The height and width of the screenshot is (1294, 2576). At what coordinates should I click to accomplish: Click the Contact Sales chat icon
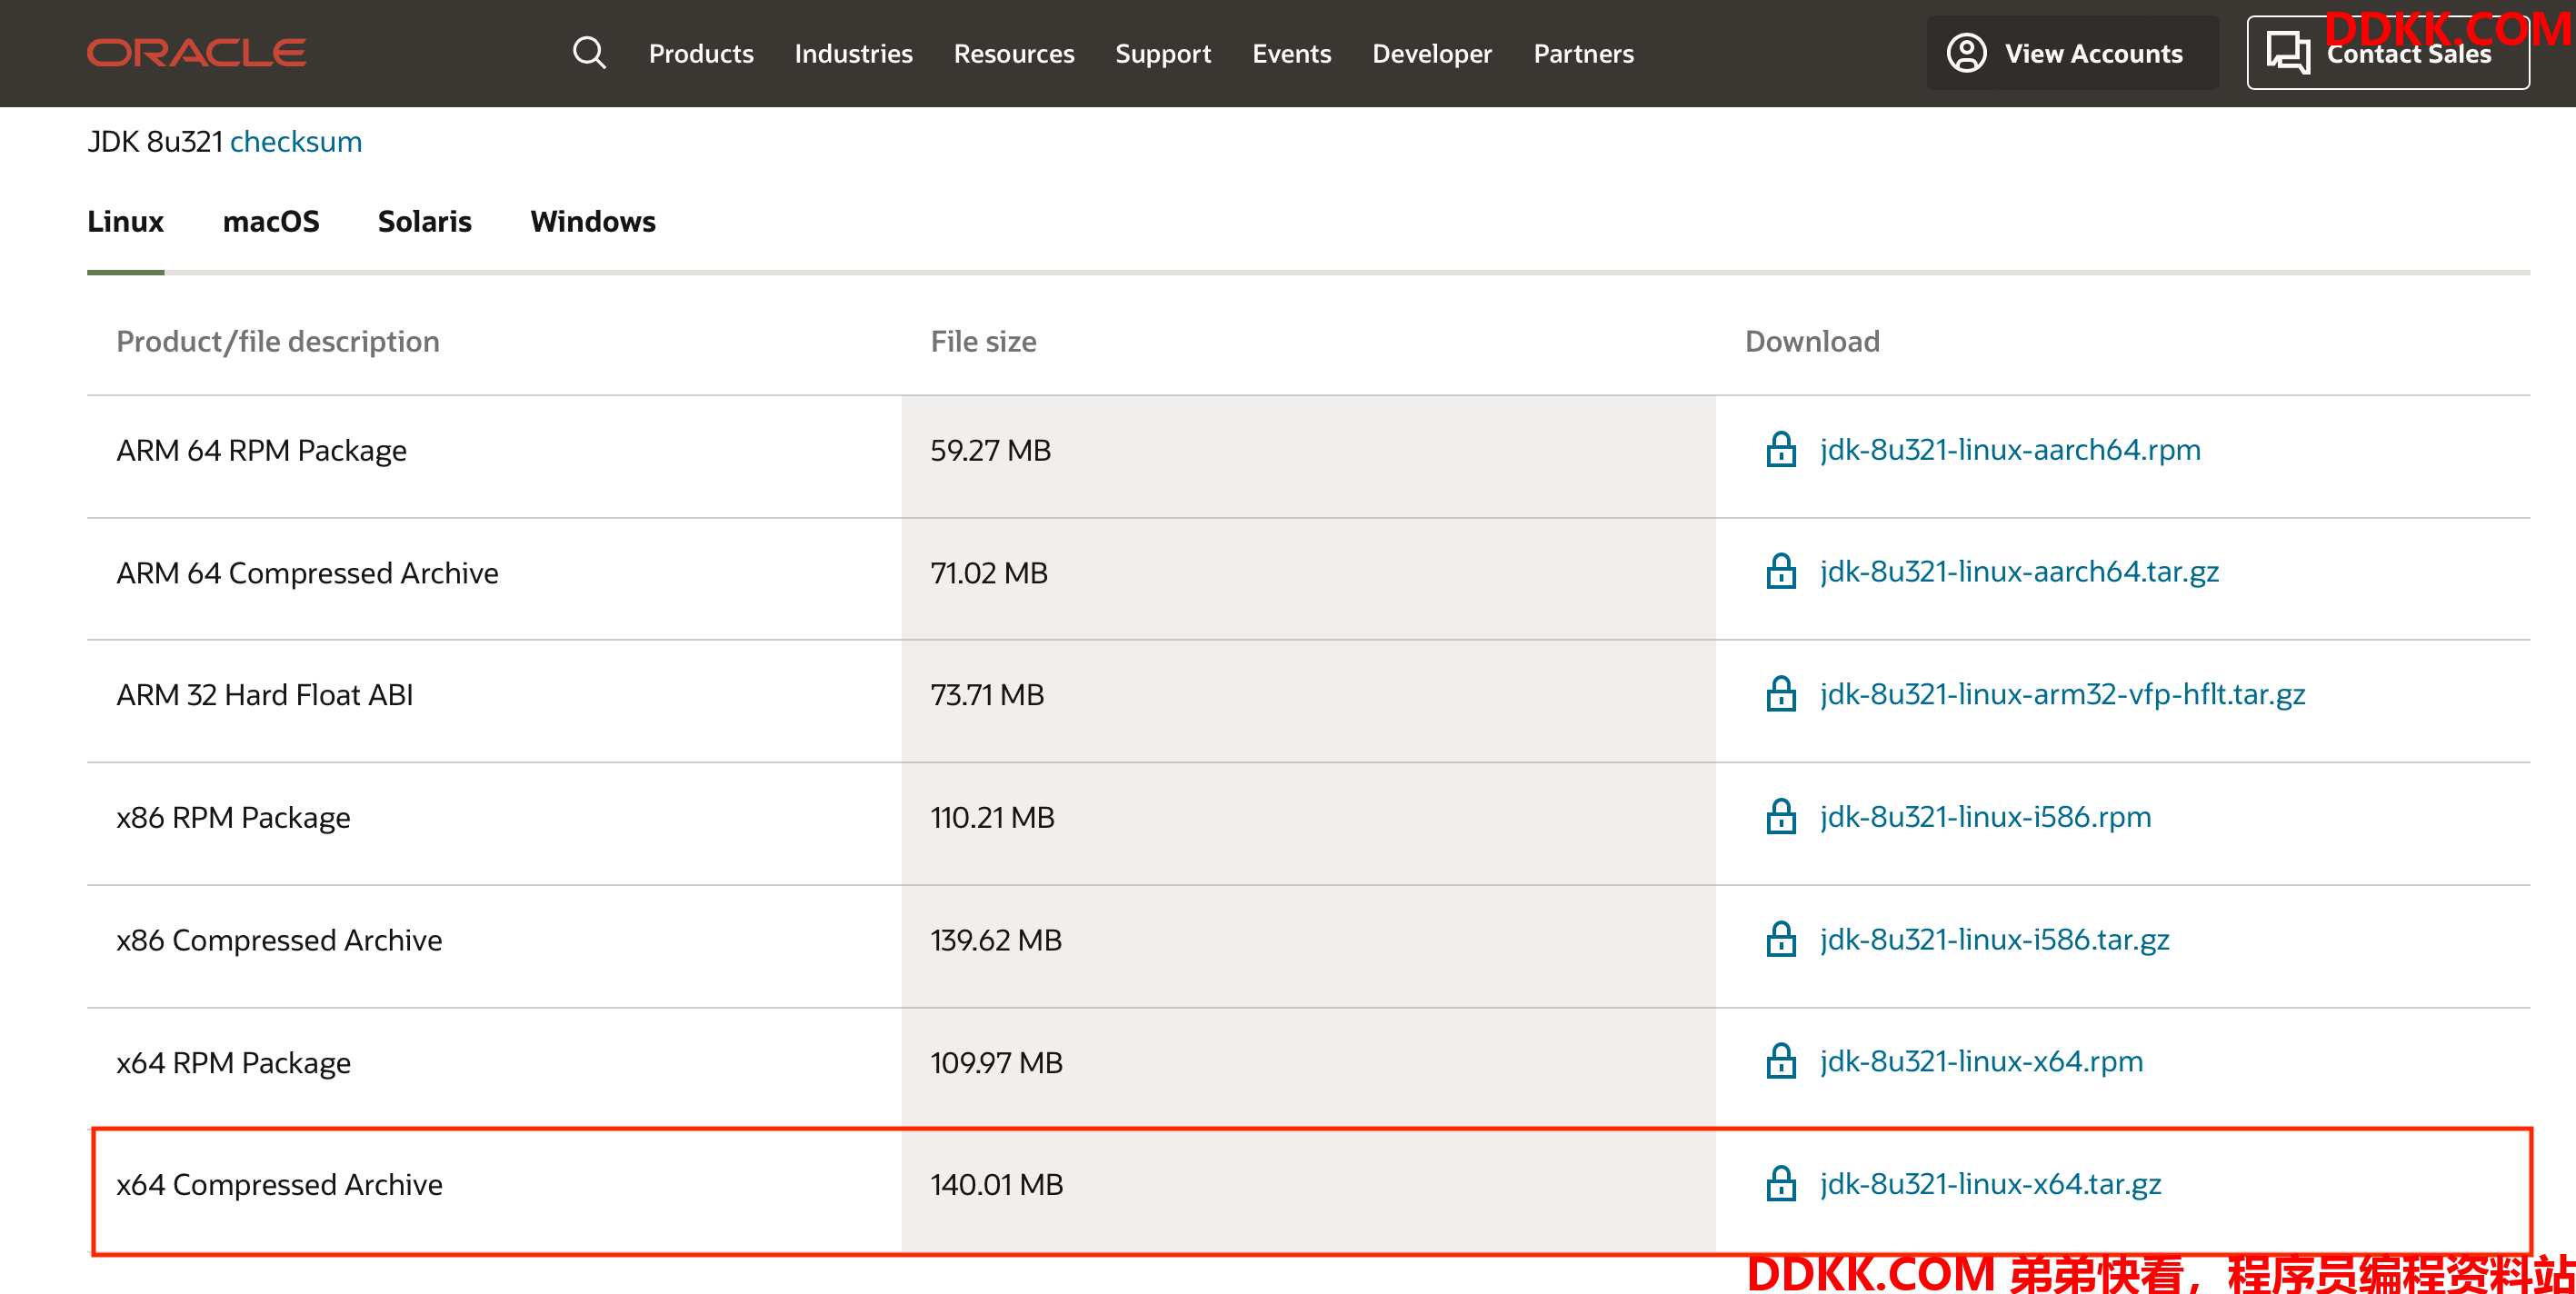2287,53
